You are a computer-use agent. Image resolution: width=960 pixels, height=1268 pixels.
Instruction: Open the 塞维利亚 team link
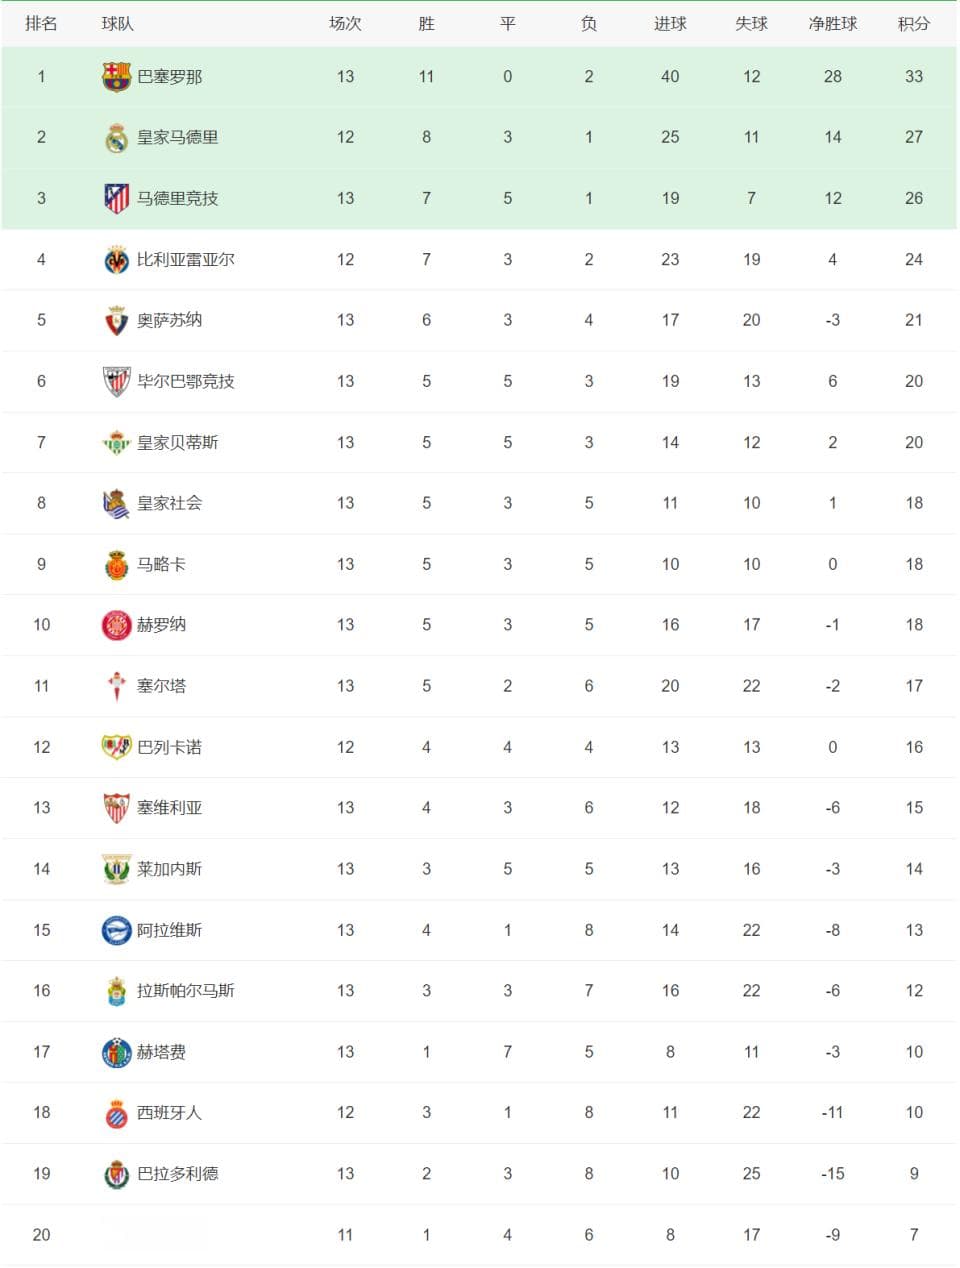coord(170,807)
